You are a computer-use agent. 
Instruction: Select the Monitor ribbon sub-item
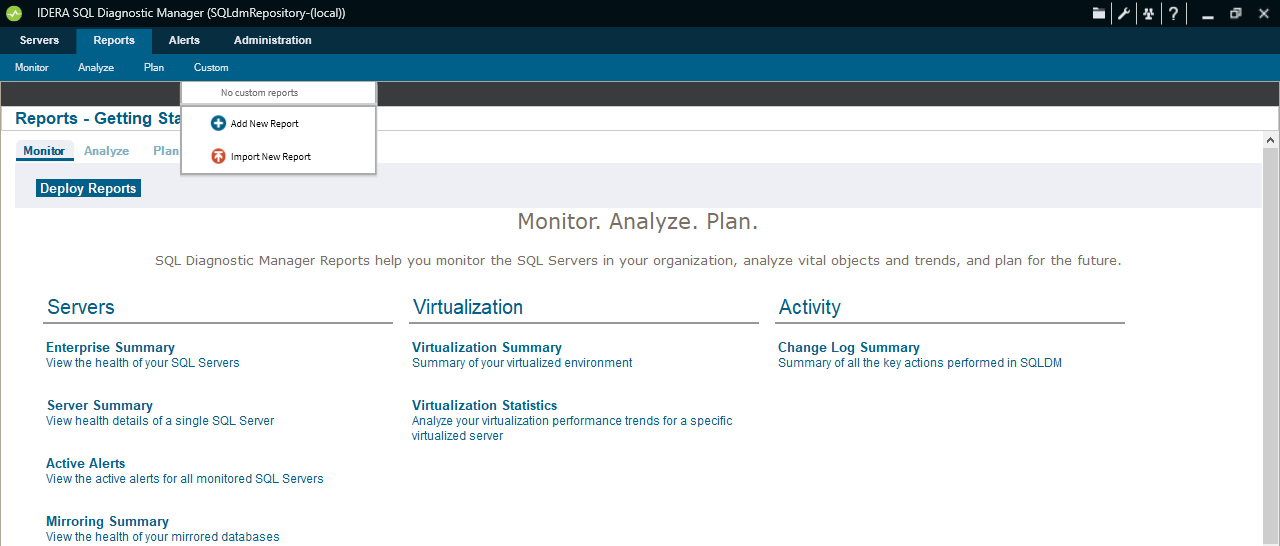(x=32, y=68)
